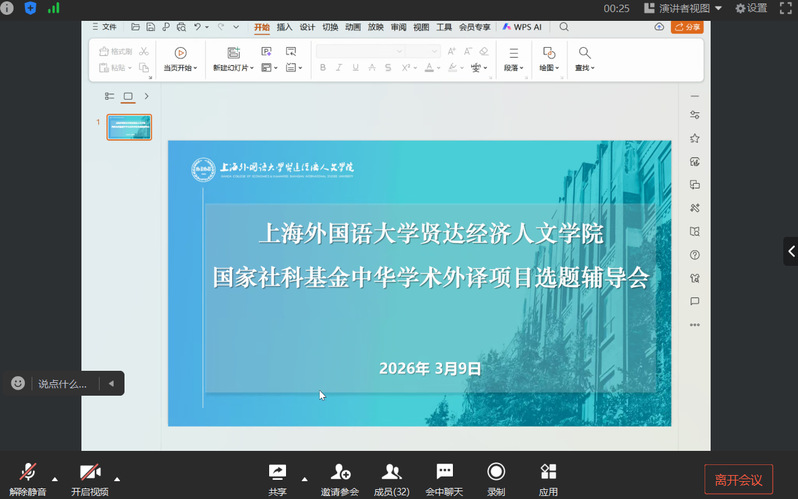Collapse the chat bar with left triangle
The image size is (798, 499).
click(x=111, y=383)
